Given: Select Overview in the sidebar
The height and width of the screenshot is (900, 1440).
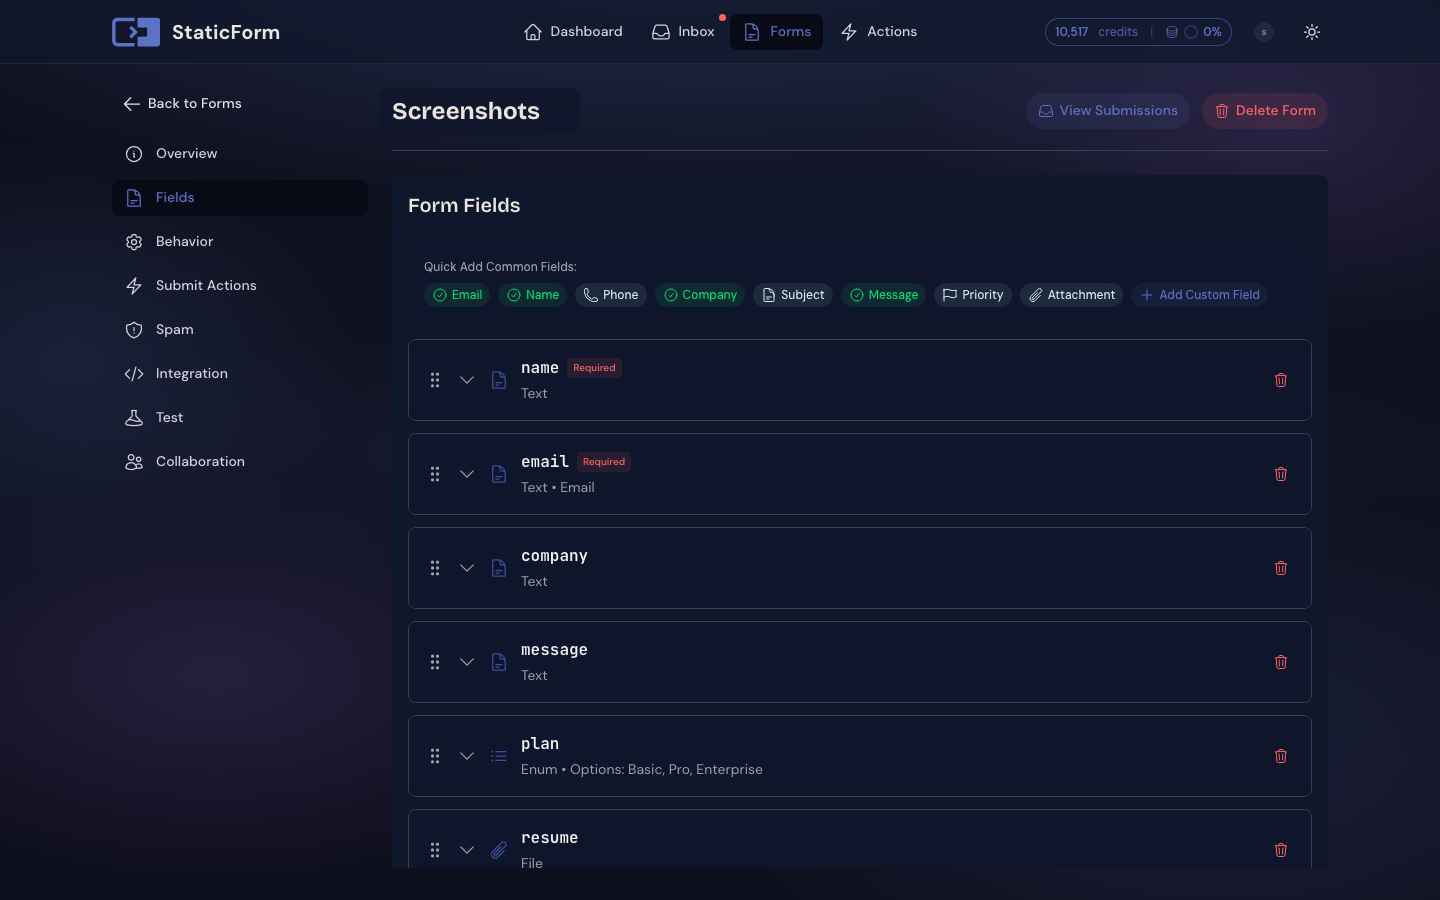Looking at the screenshot, I should (240, 154).
